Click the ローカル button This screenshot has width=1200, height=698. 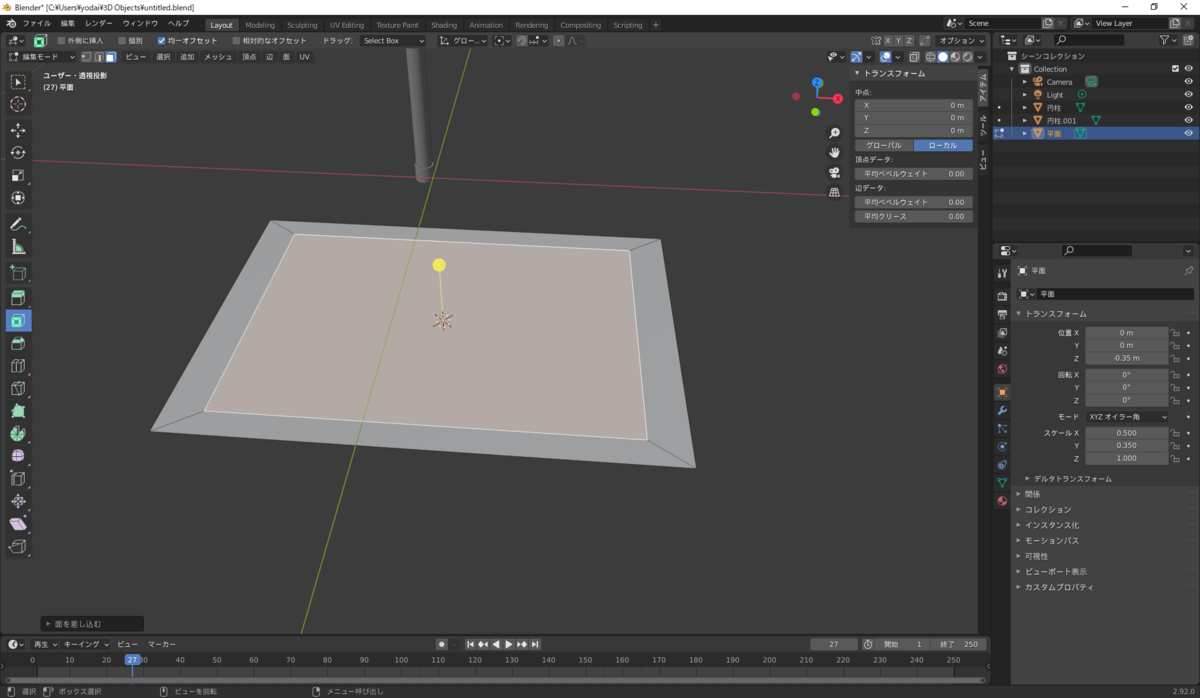[943, 145]
